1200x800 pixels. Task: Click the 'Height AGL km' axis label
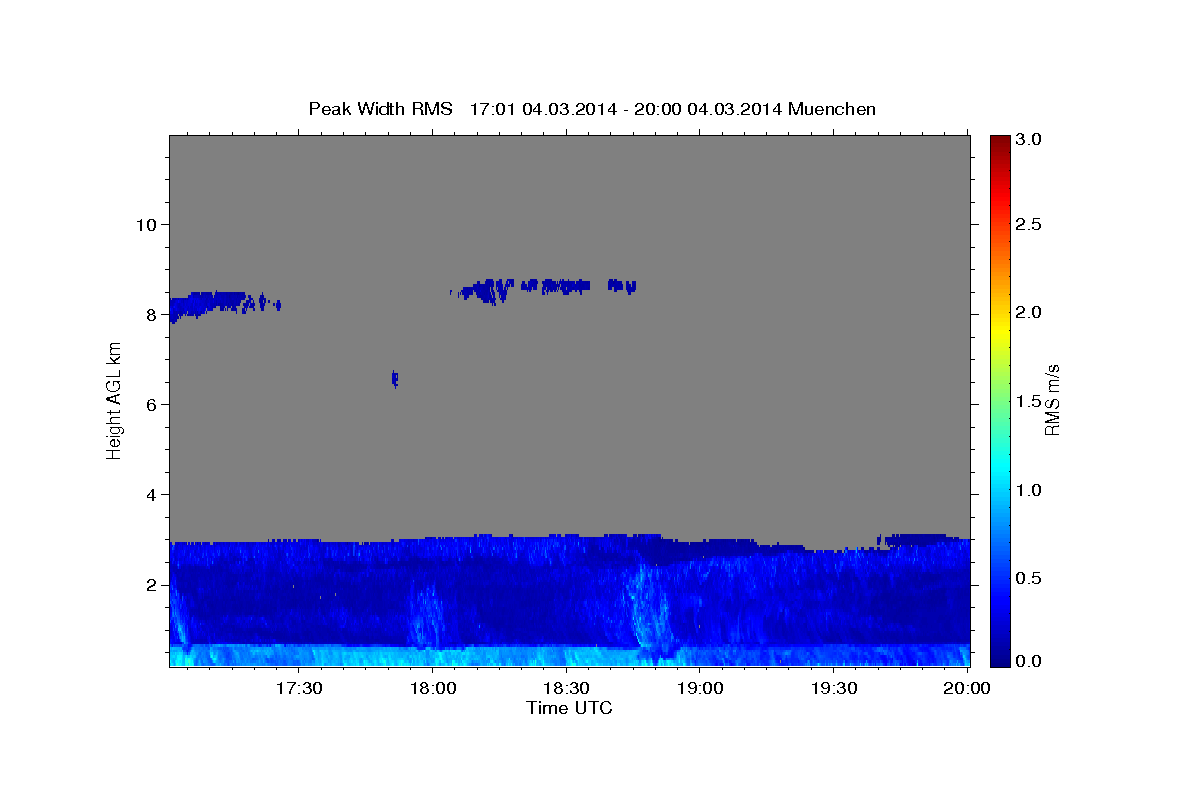click(115, 401)
